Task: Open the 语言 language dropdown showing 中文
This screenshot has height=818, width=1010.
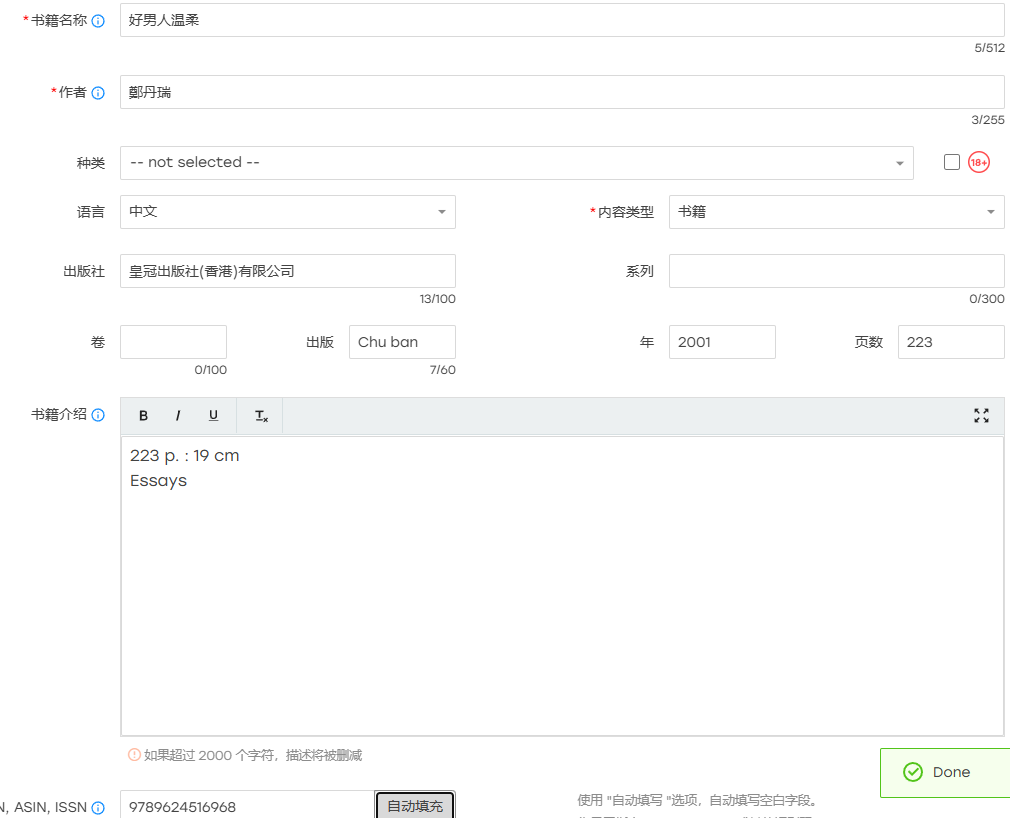Action: [288, 212]
